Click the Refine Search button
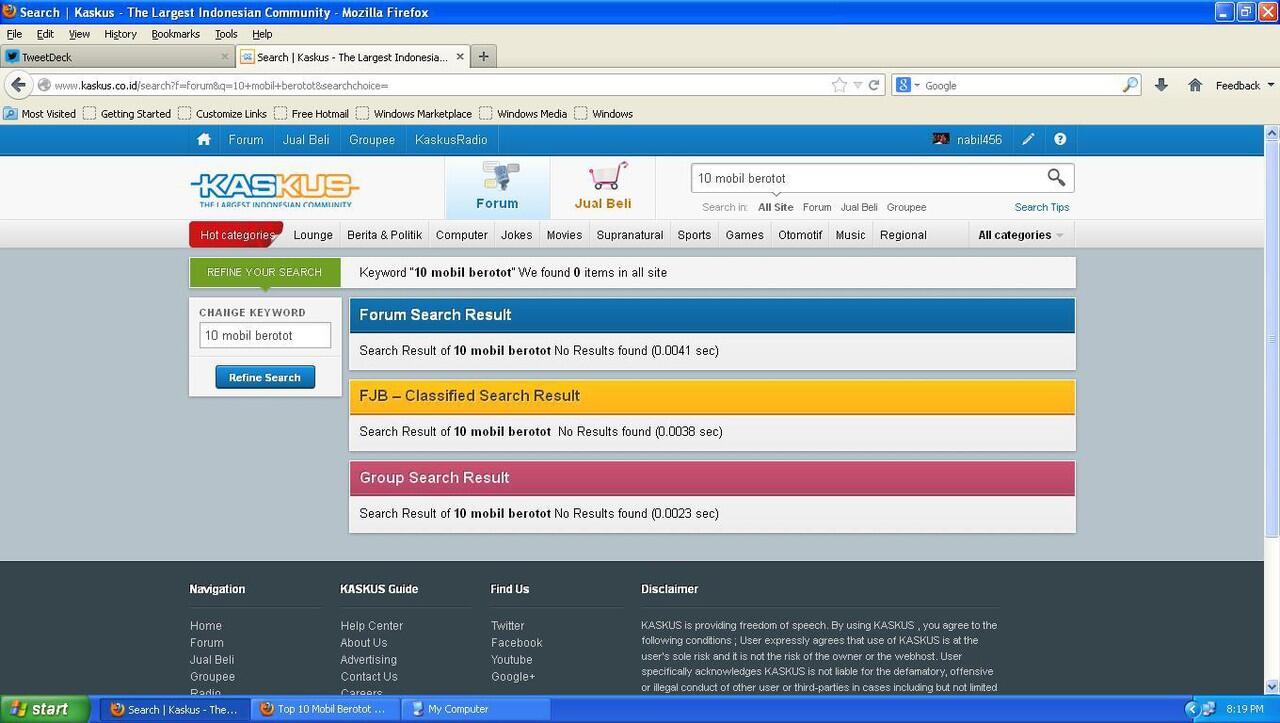1280x723 pixels. coord(265,377)
